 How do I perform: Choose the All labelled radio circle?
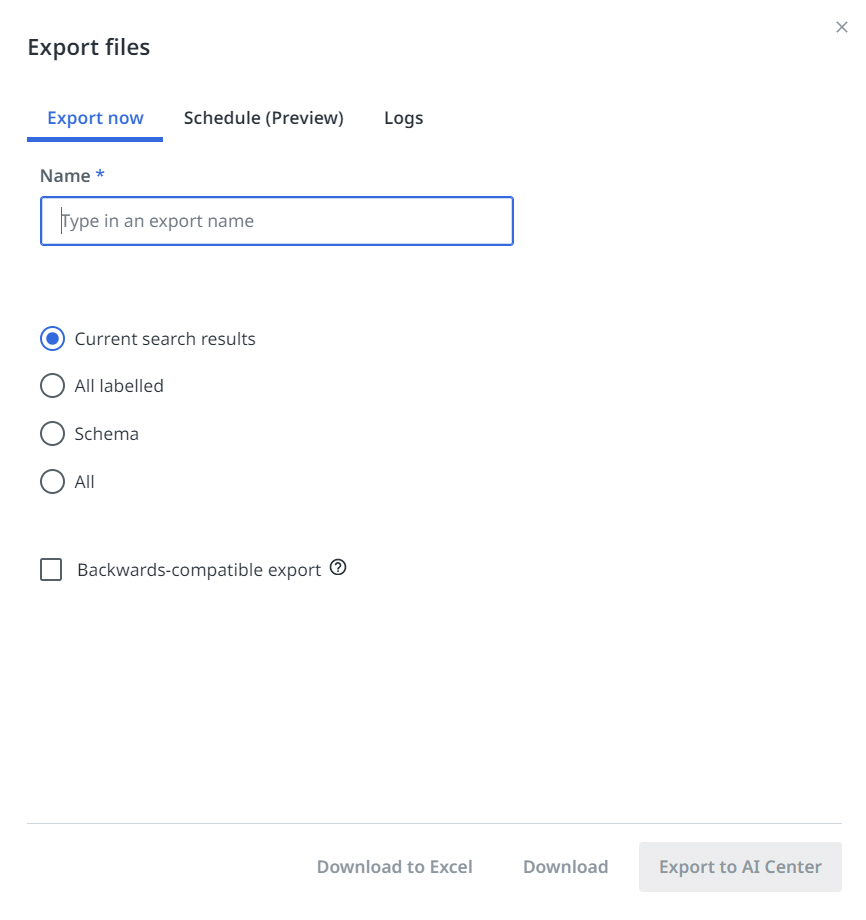52,386
